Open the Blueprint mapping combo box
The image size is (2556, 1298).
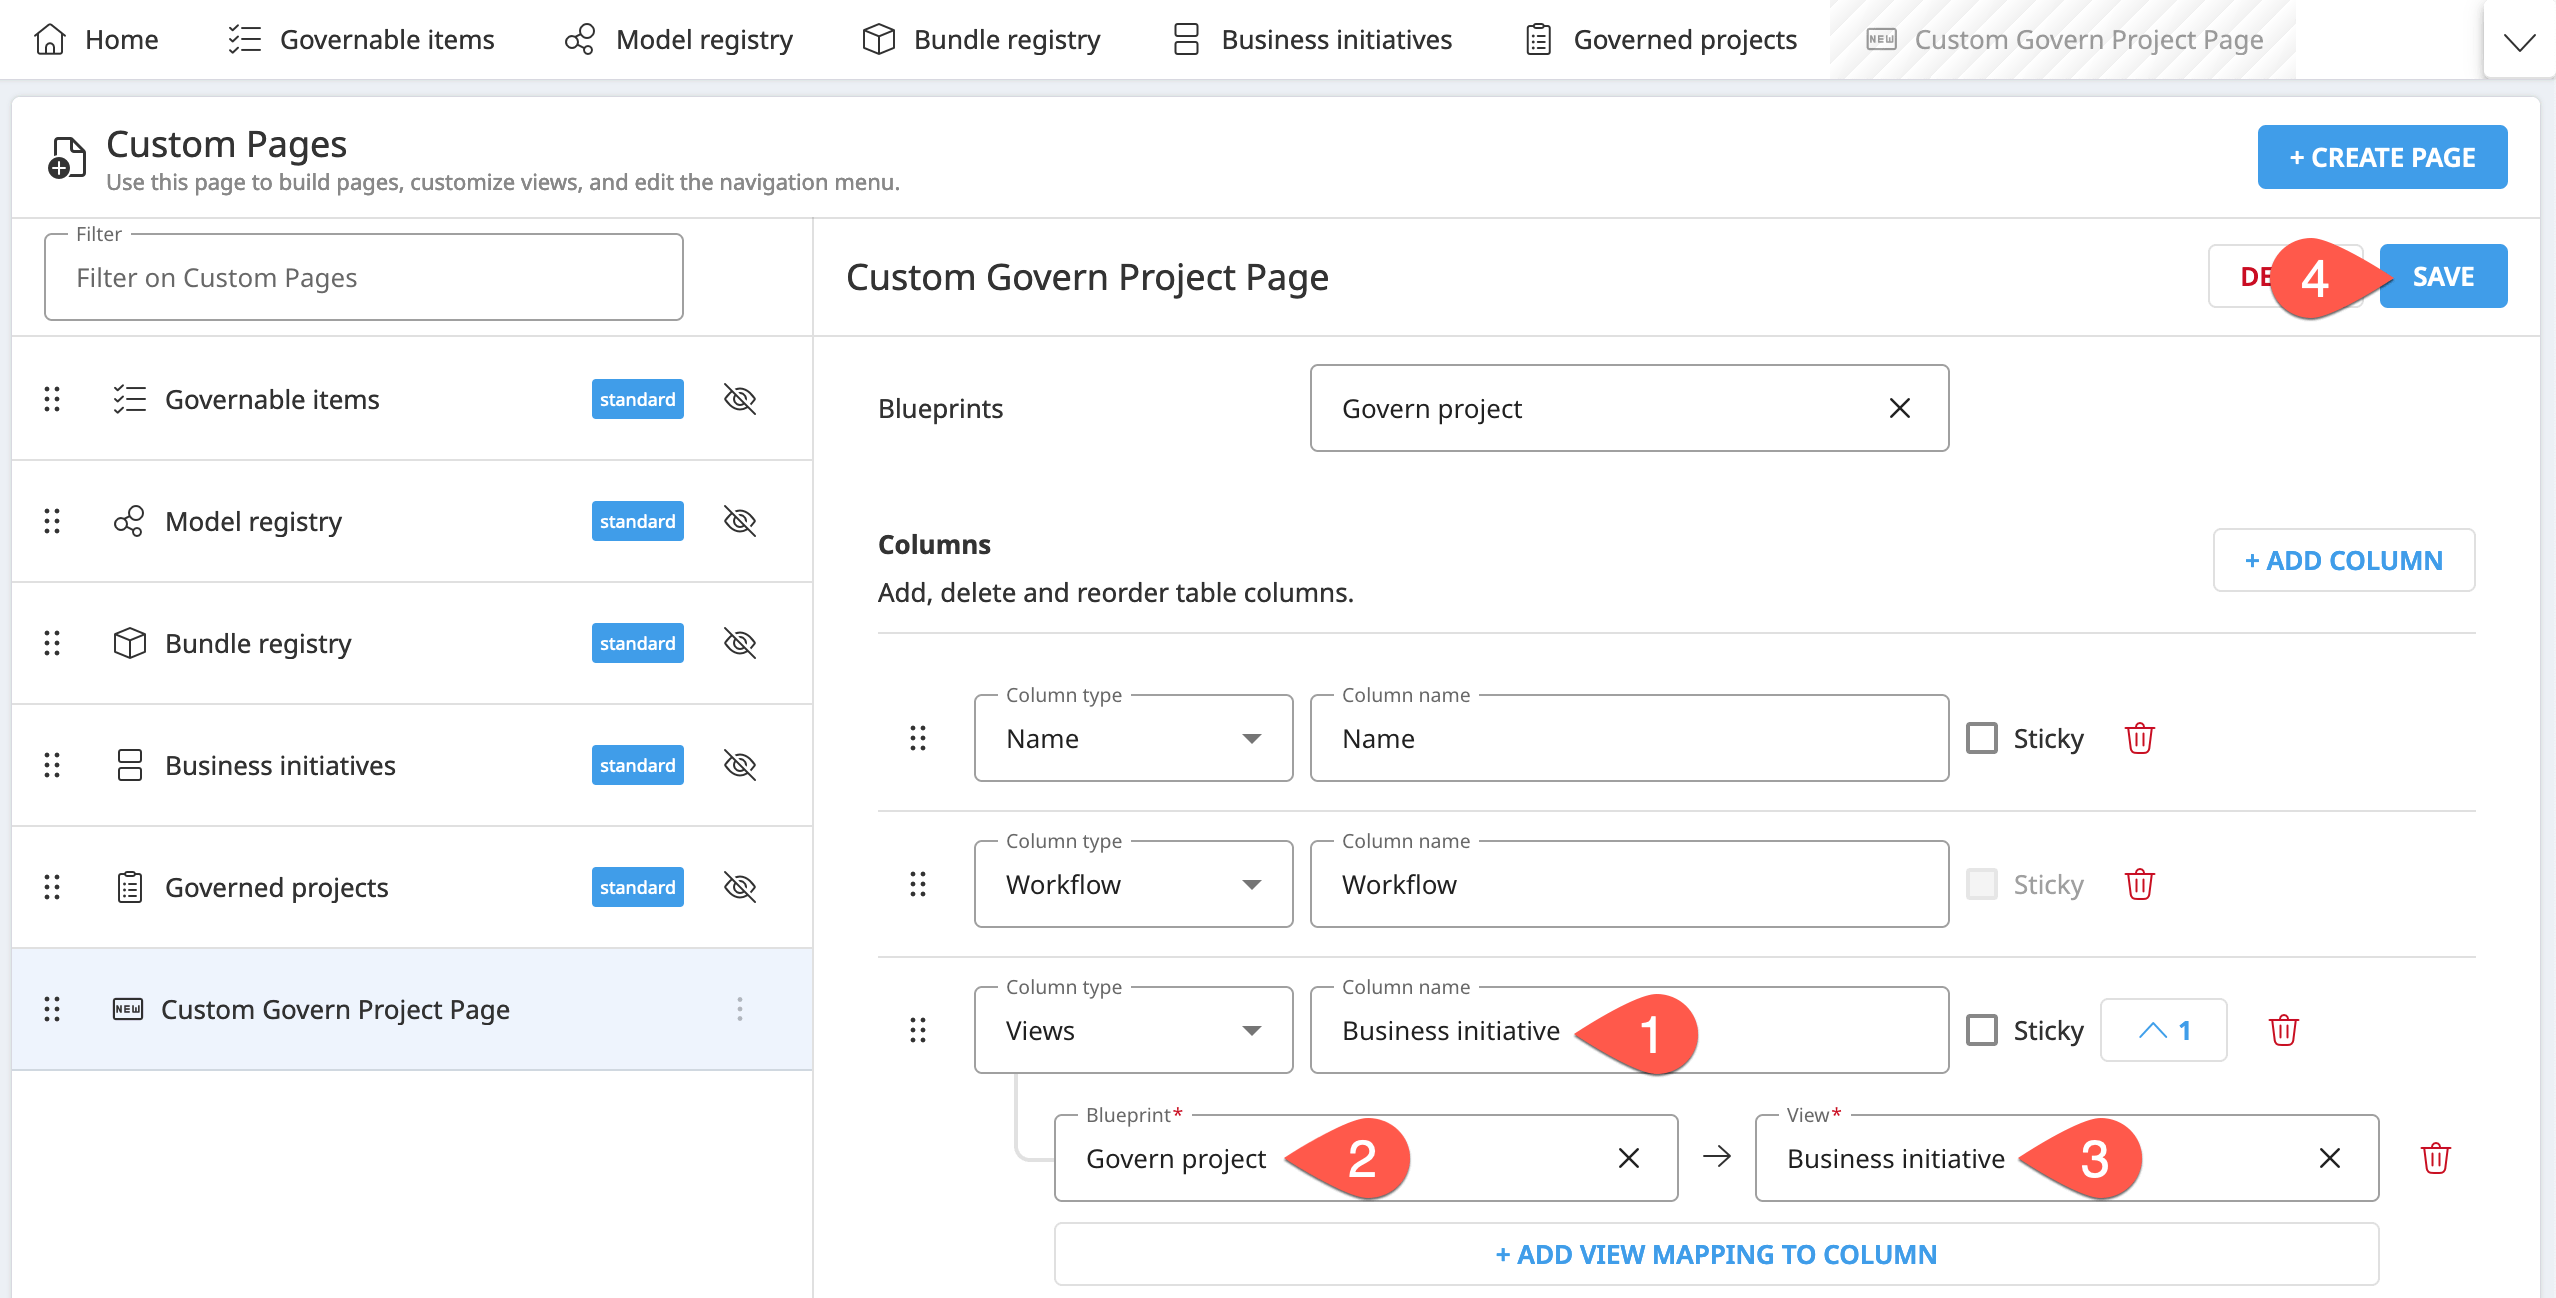point(1366,1158)
